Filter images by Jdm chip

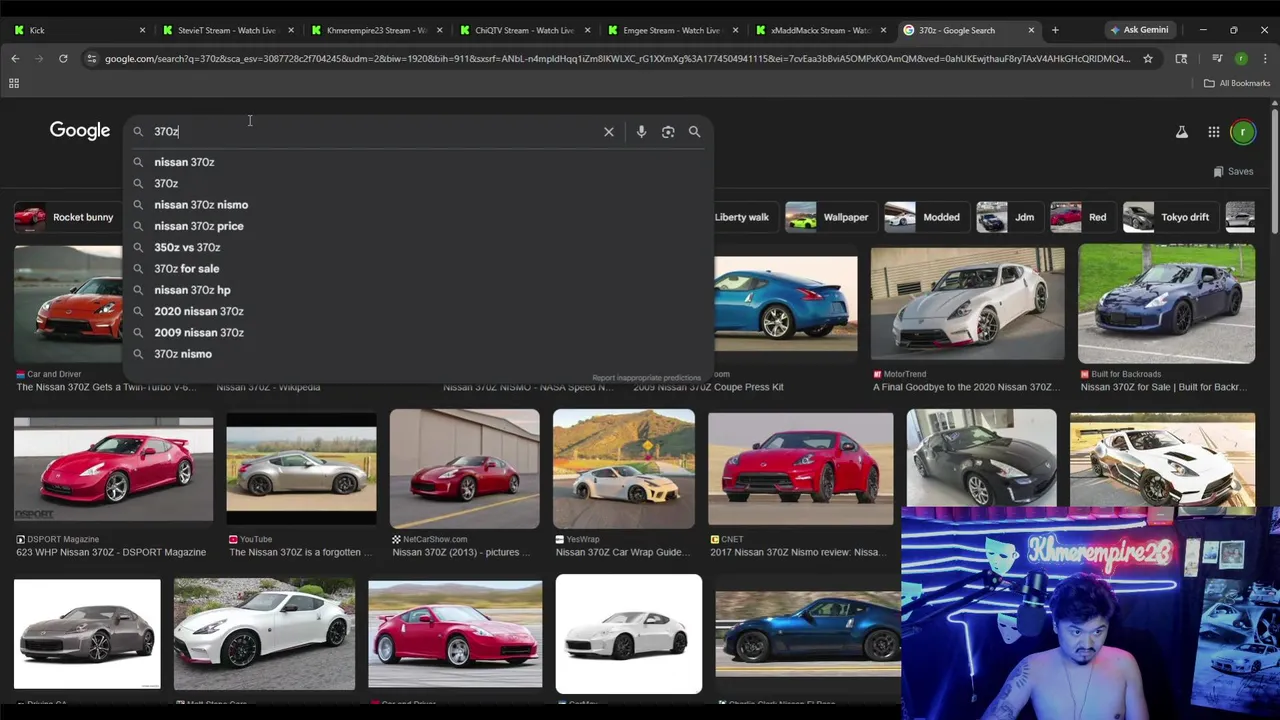[1008, 217]
